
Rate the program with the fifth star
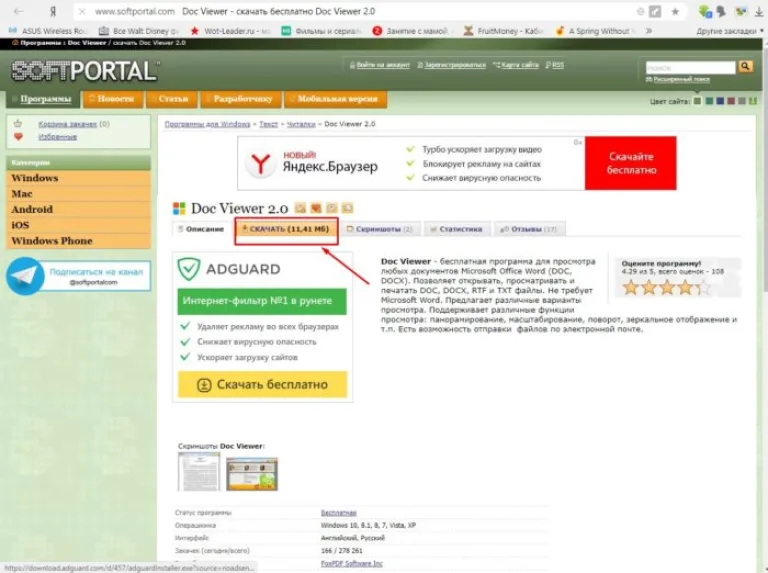click(702, 287)
